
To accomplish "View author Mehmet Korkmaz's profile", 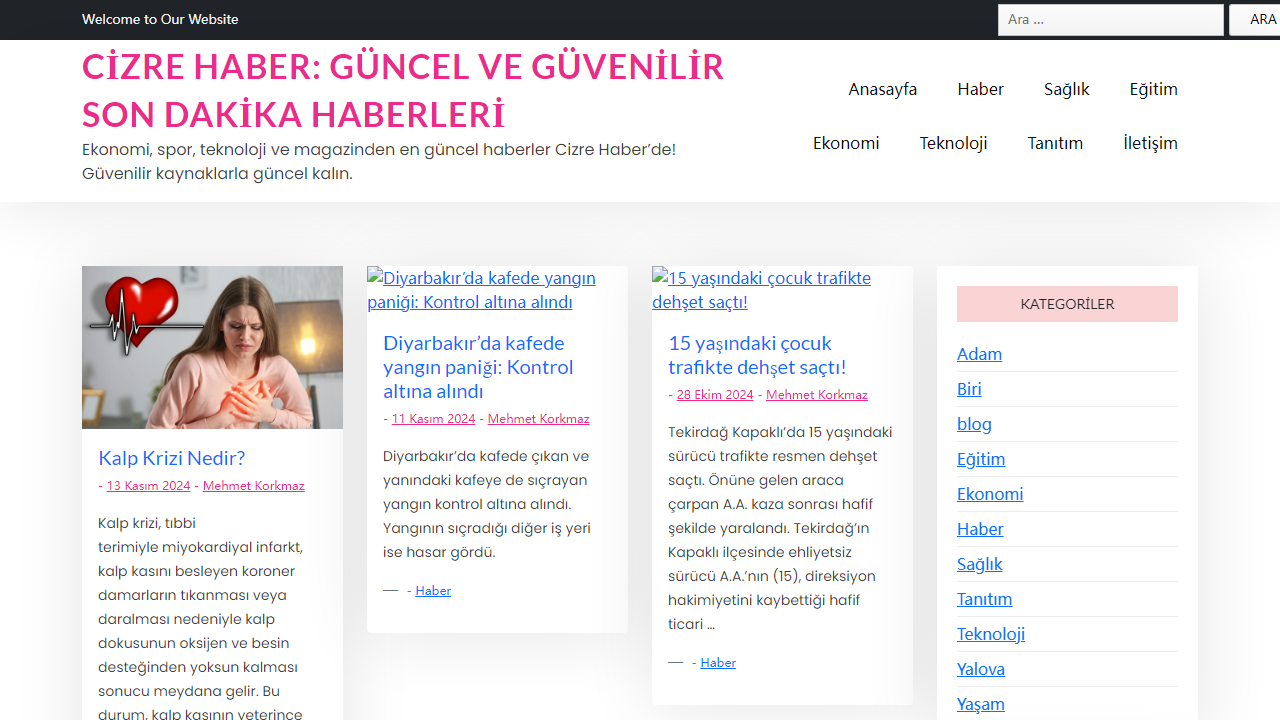I will tap(253, 485).
